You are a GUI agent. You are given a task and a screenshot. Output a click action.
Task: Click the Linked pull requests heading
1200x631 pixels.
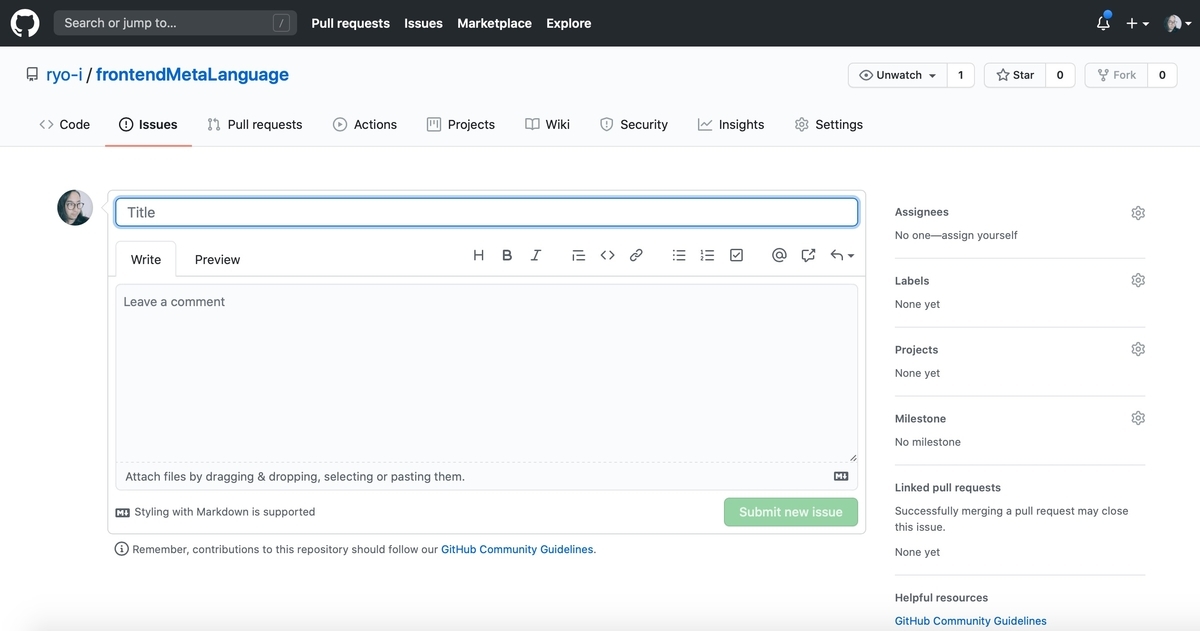948,488
